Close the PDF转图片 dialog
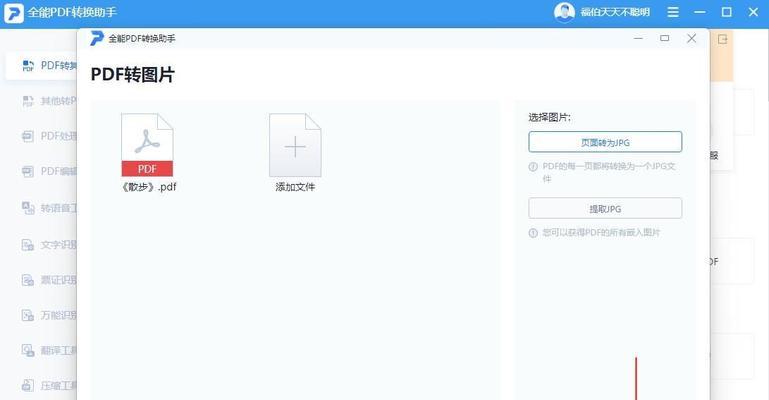Screen dimensions: 769x400 point(692,38)
